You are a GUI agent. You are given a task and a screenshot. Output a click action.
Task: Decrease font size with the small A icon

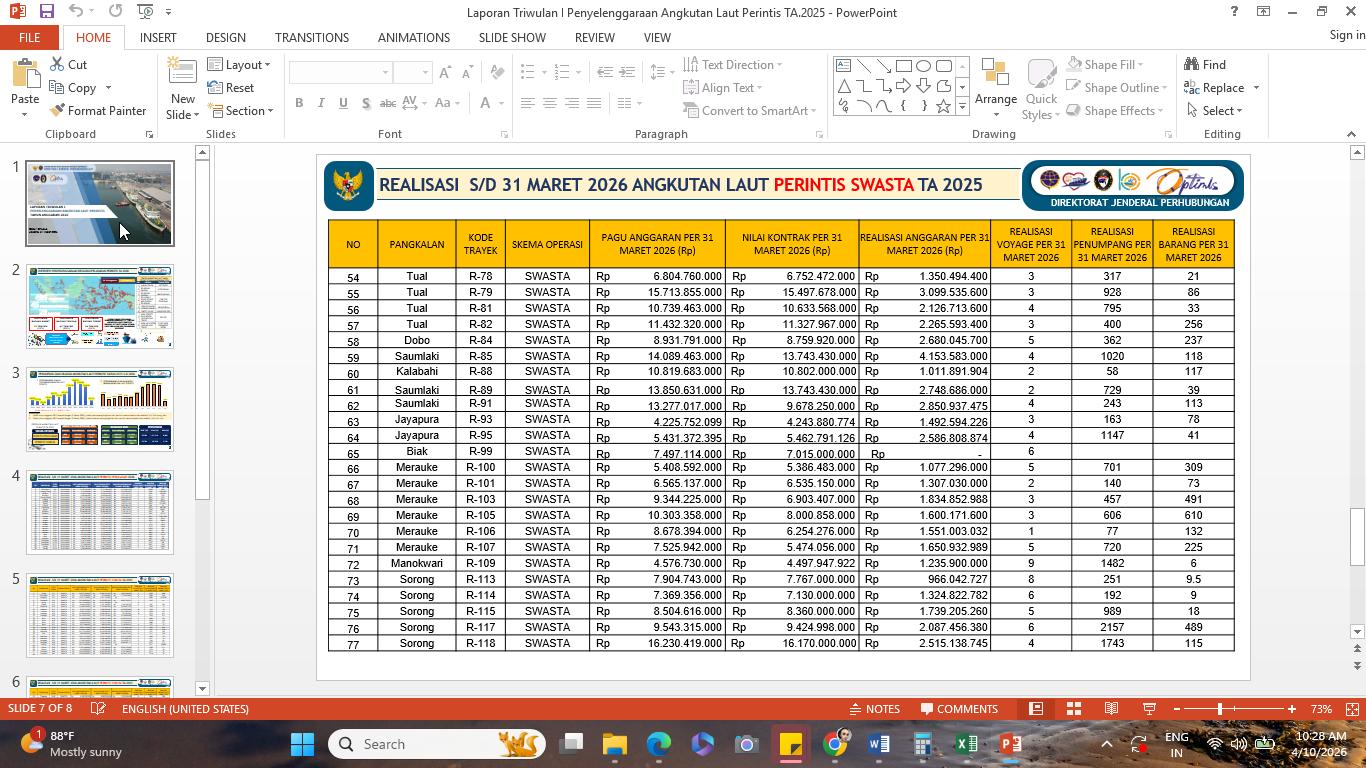(468, 73)
